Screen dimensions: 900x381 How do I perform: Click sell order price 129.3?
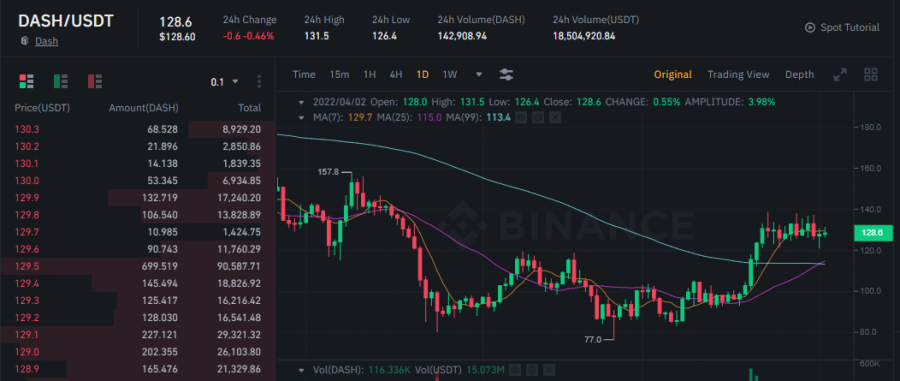pos(27,301)
